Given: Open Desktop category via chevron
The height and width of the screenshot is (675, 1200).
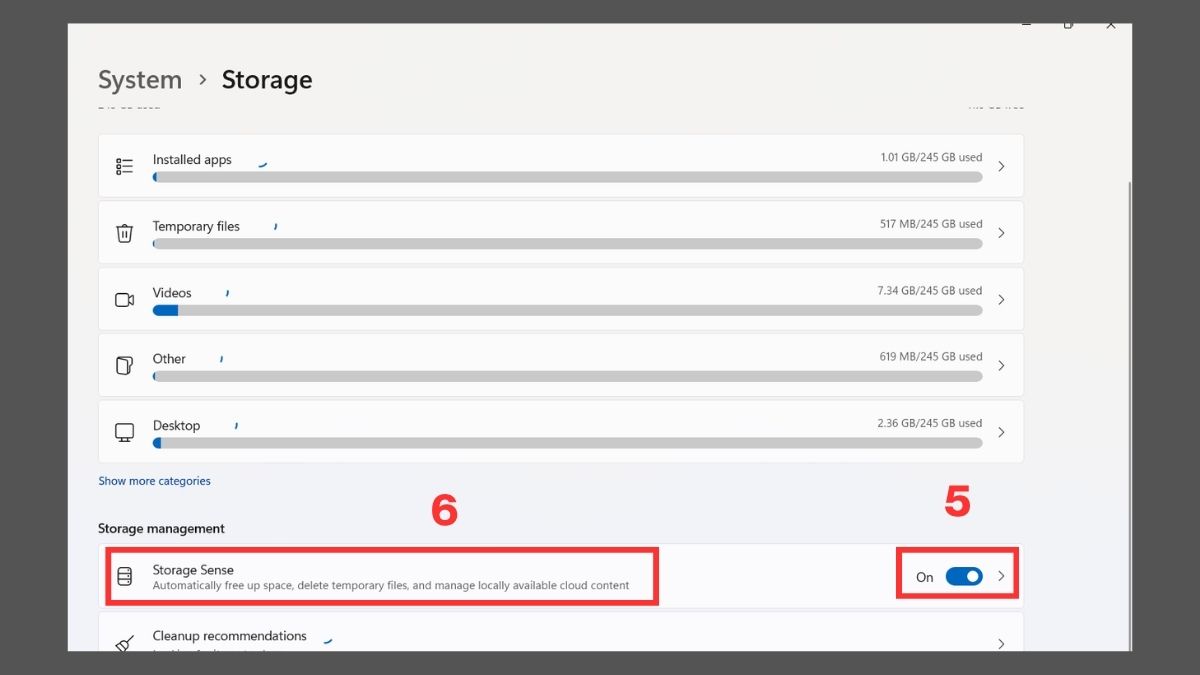Looking at the screenshot, I should [1001, 432].
